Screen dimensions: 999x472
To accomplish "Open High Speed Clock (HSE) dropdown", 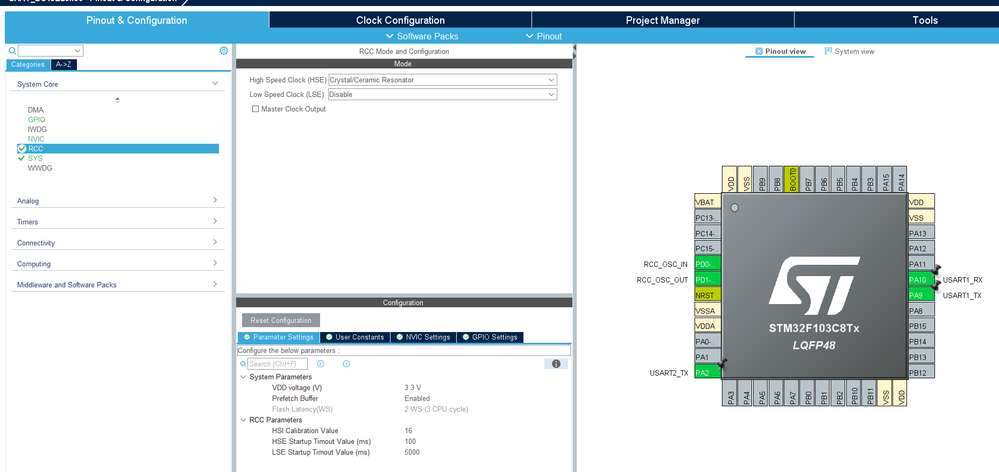I will 443,80.
